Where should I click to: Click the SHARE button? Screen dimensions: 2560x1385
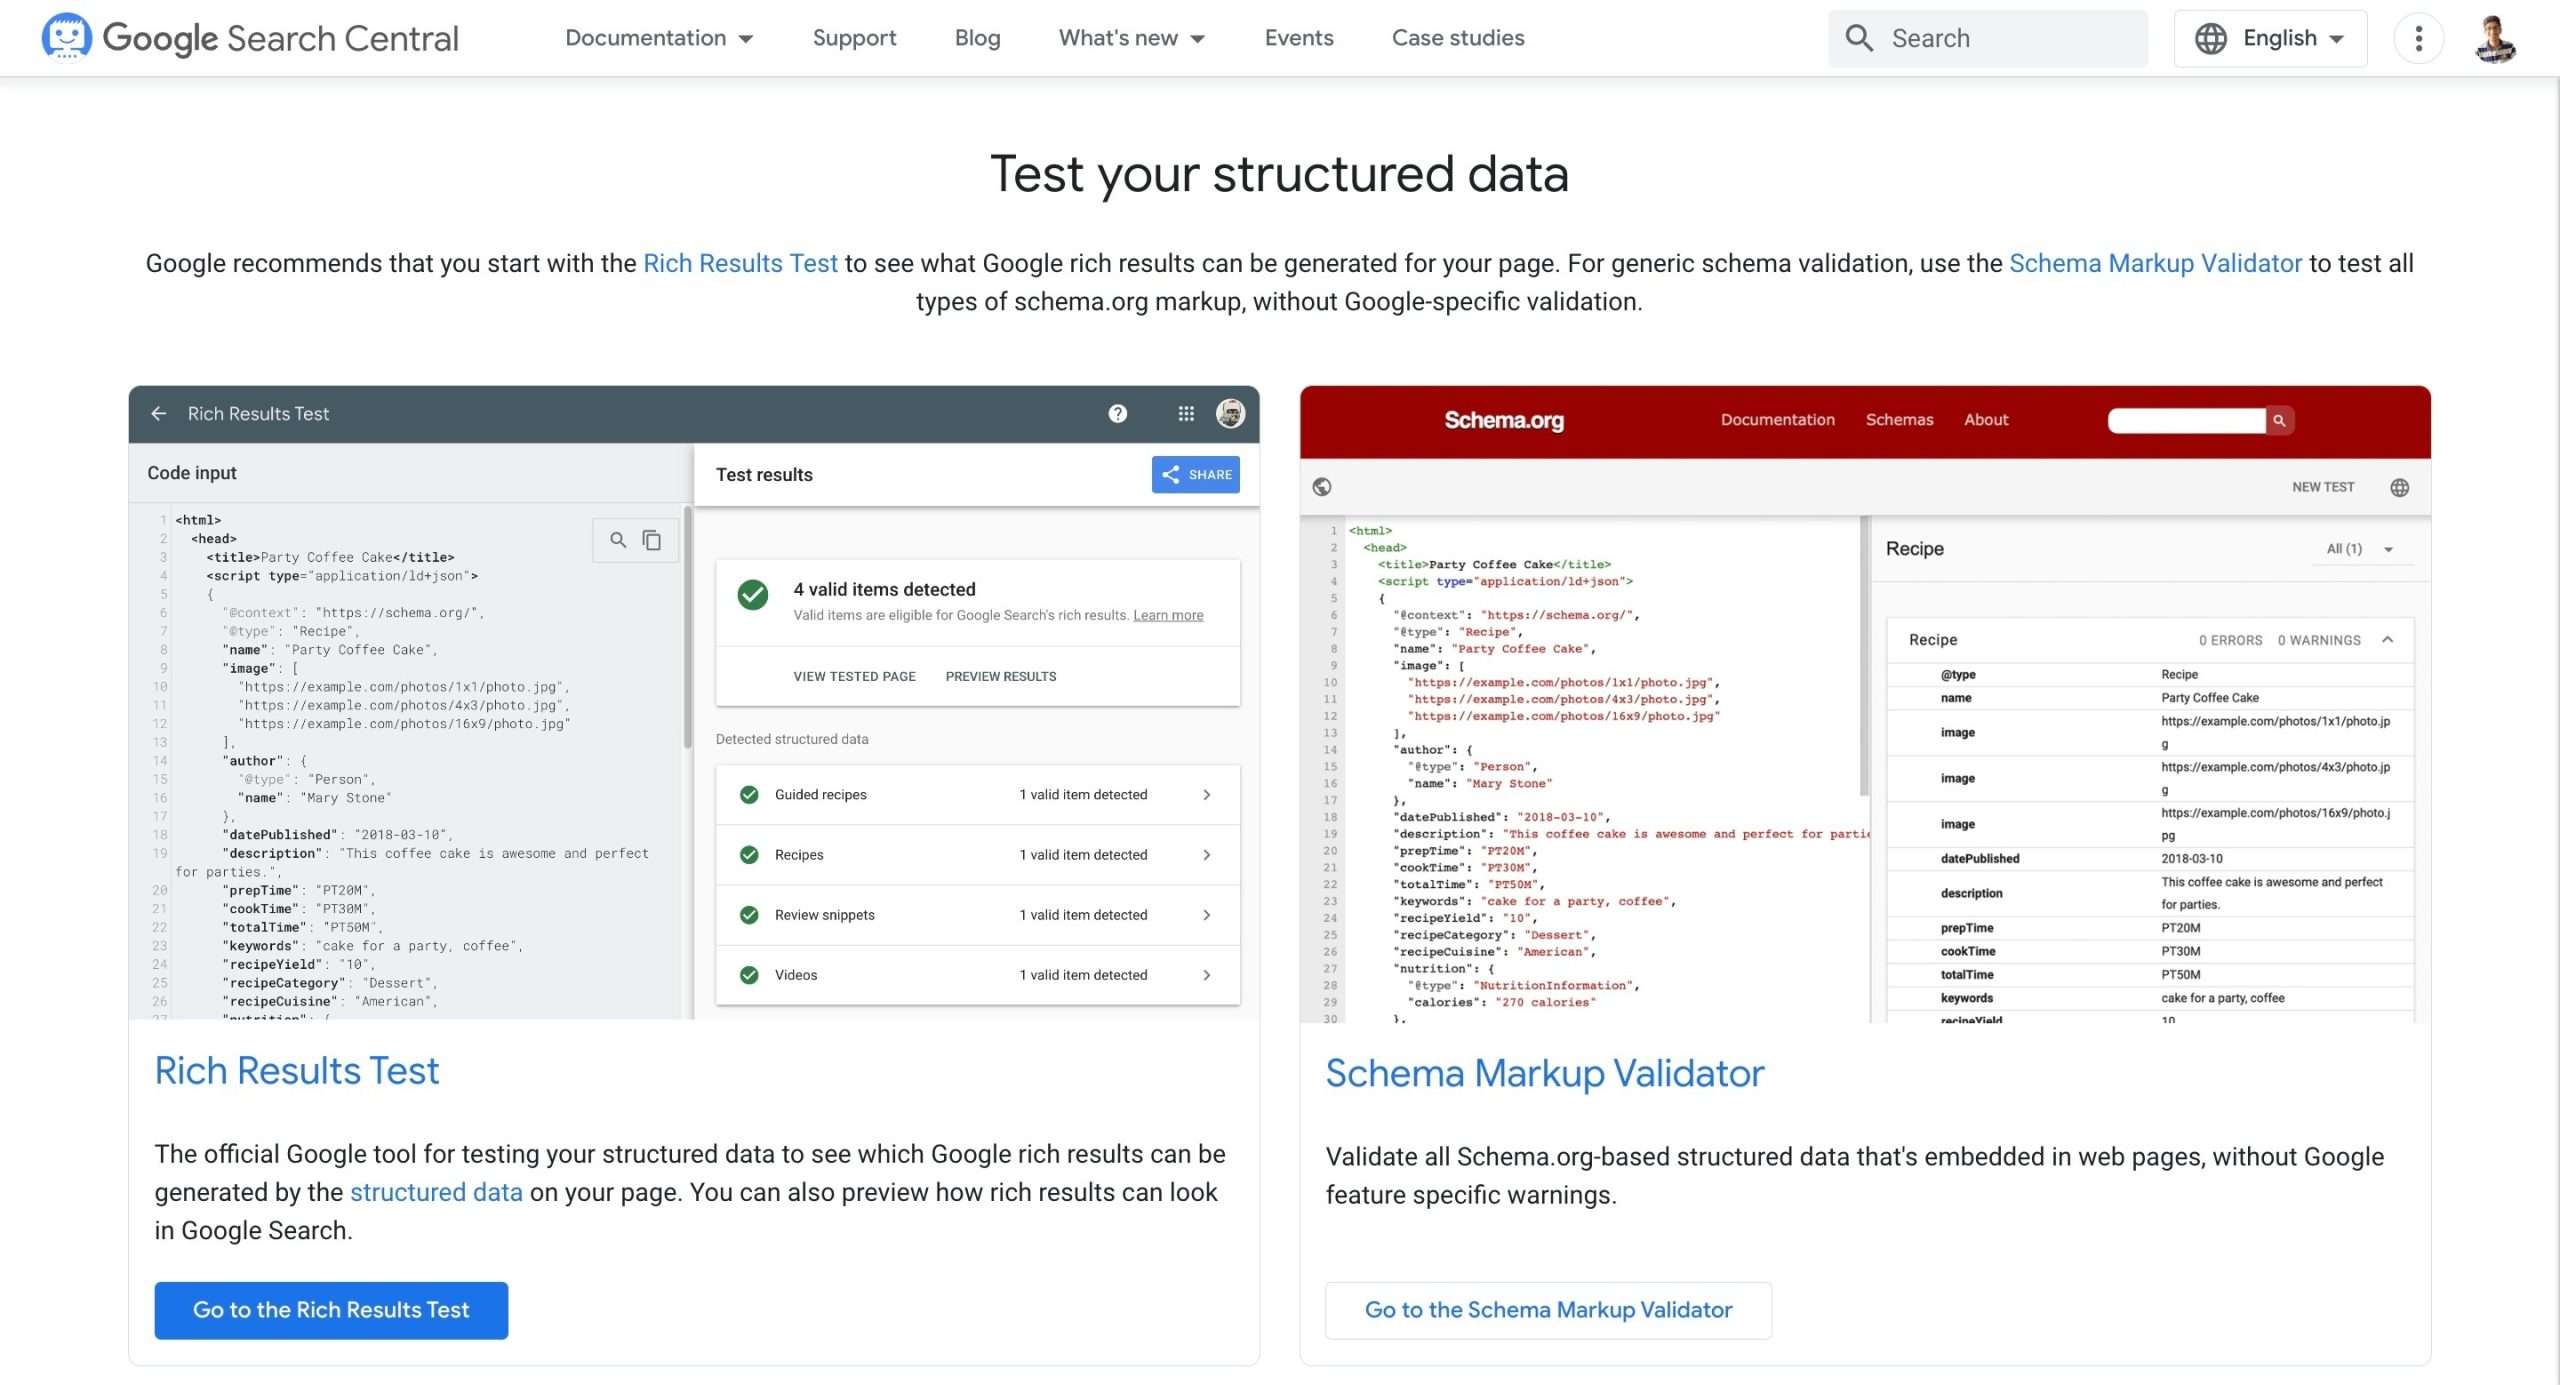(x=1195, y=474)
